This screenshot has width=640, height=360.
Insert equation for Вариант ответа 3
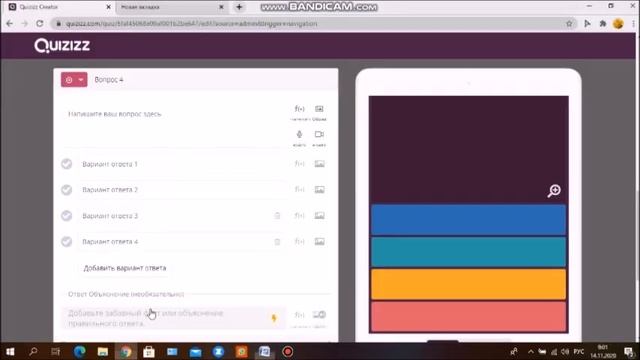tap(300, 216)
